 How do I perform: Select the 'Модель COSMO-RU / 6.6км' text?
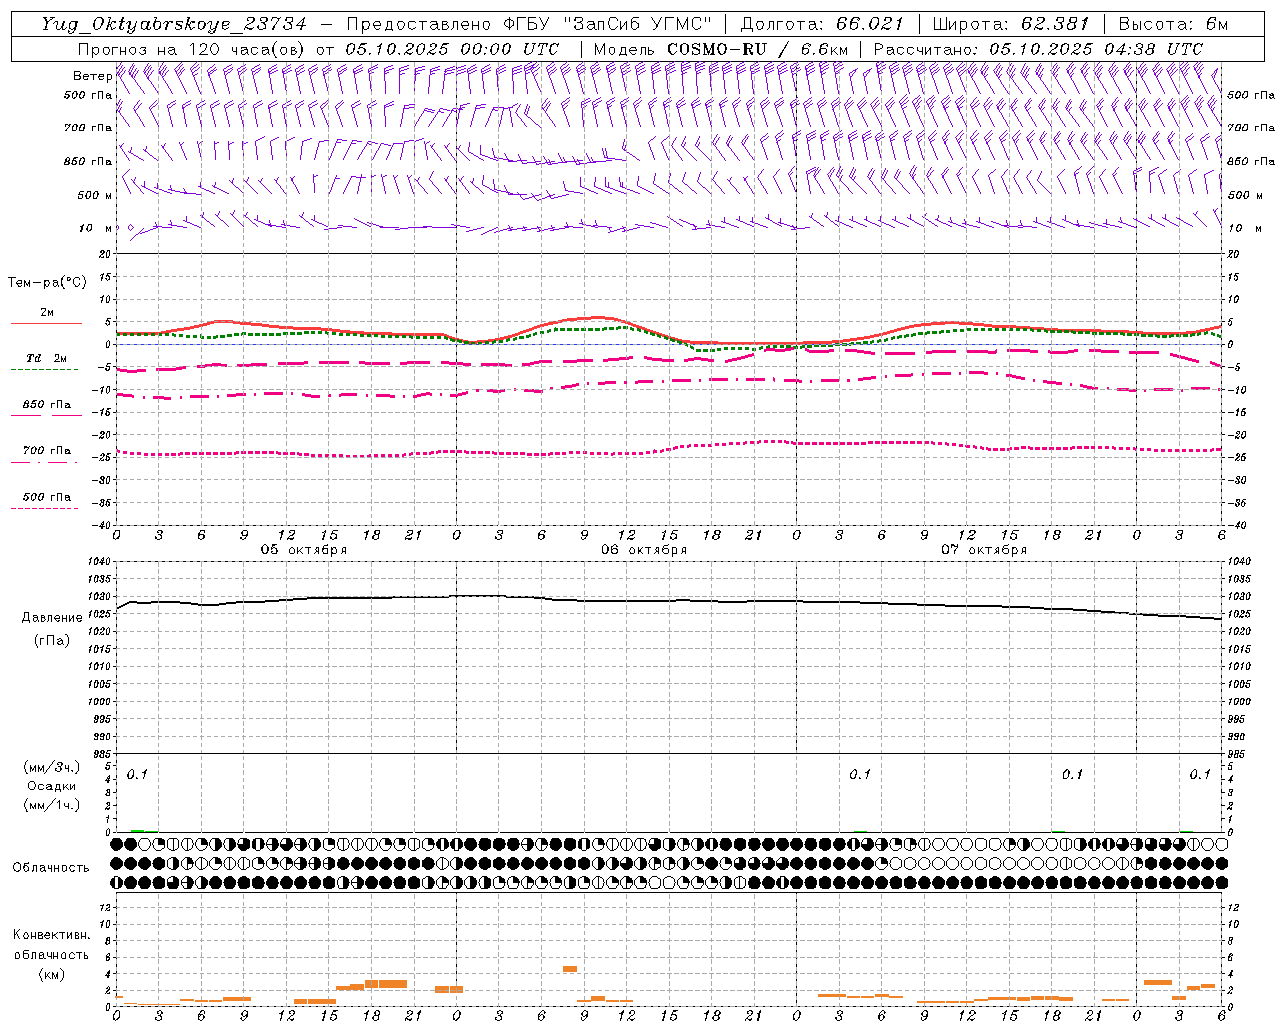(720, 49)
